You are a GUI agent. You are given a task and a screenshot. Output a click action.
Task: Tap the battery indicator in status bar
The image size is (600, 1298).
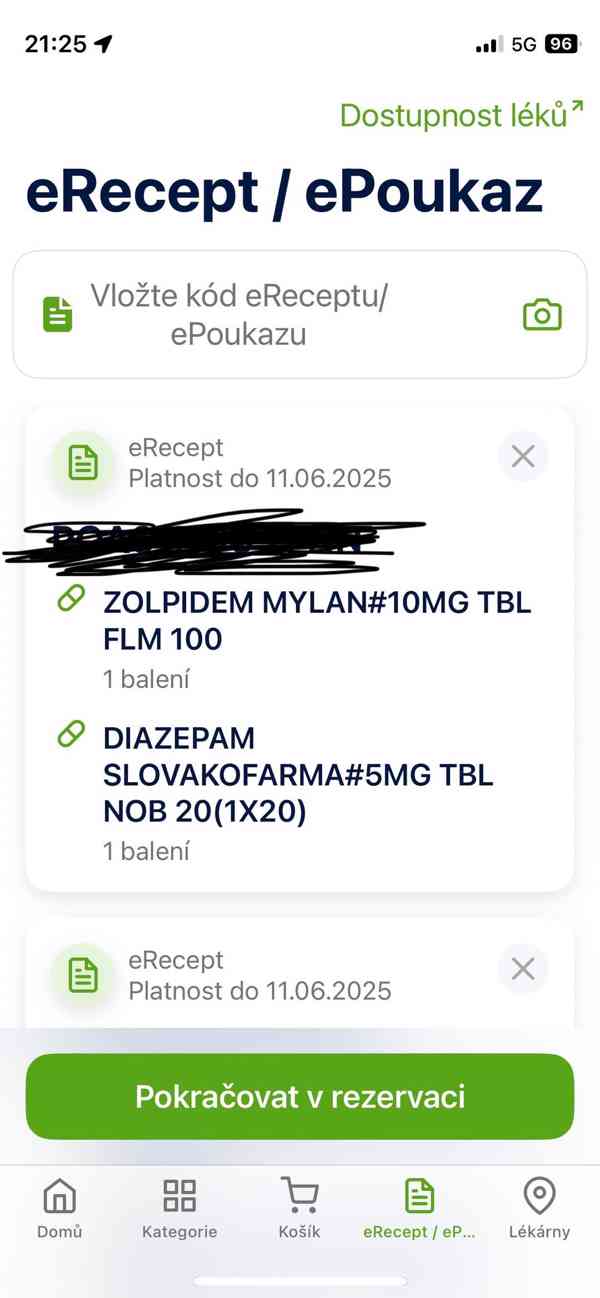pyautogui.click(x=561, y=44)
